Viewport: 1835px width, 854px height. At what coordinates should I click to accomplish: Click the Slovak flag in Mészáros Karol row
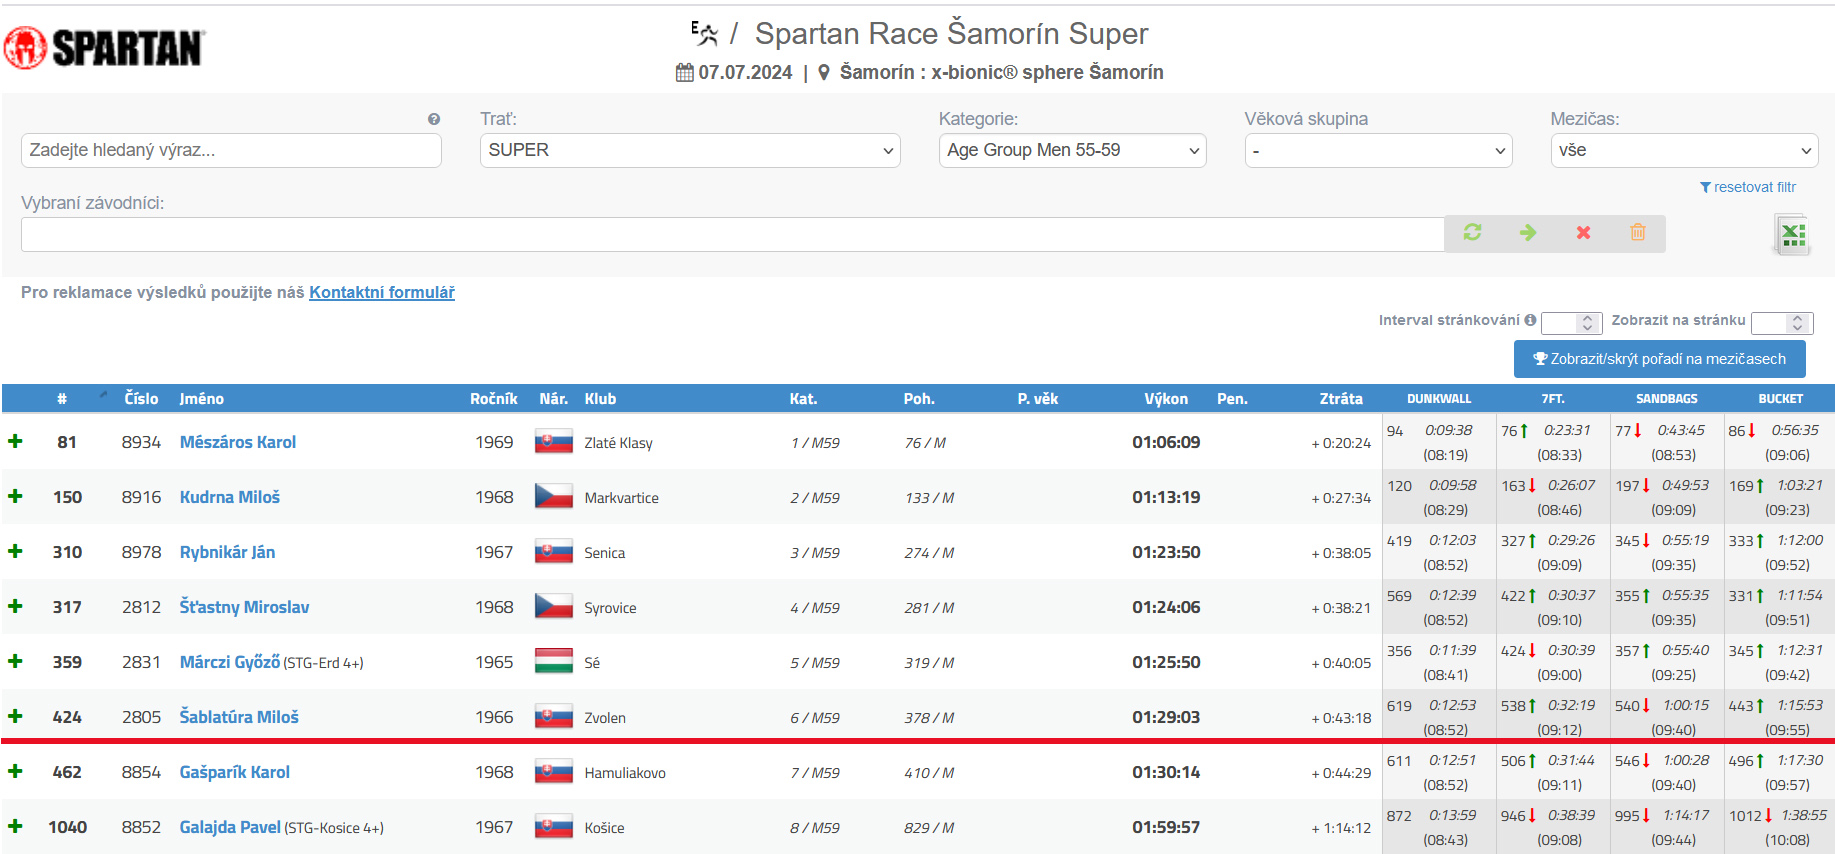[553, 442]
